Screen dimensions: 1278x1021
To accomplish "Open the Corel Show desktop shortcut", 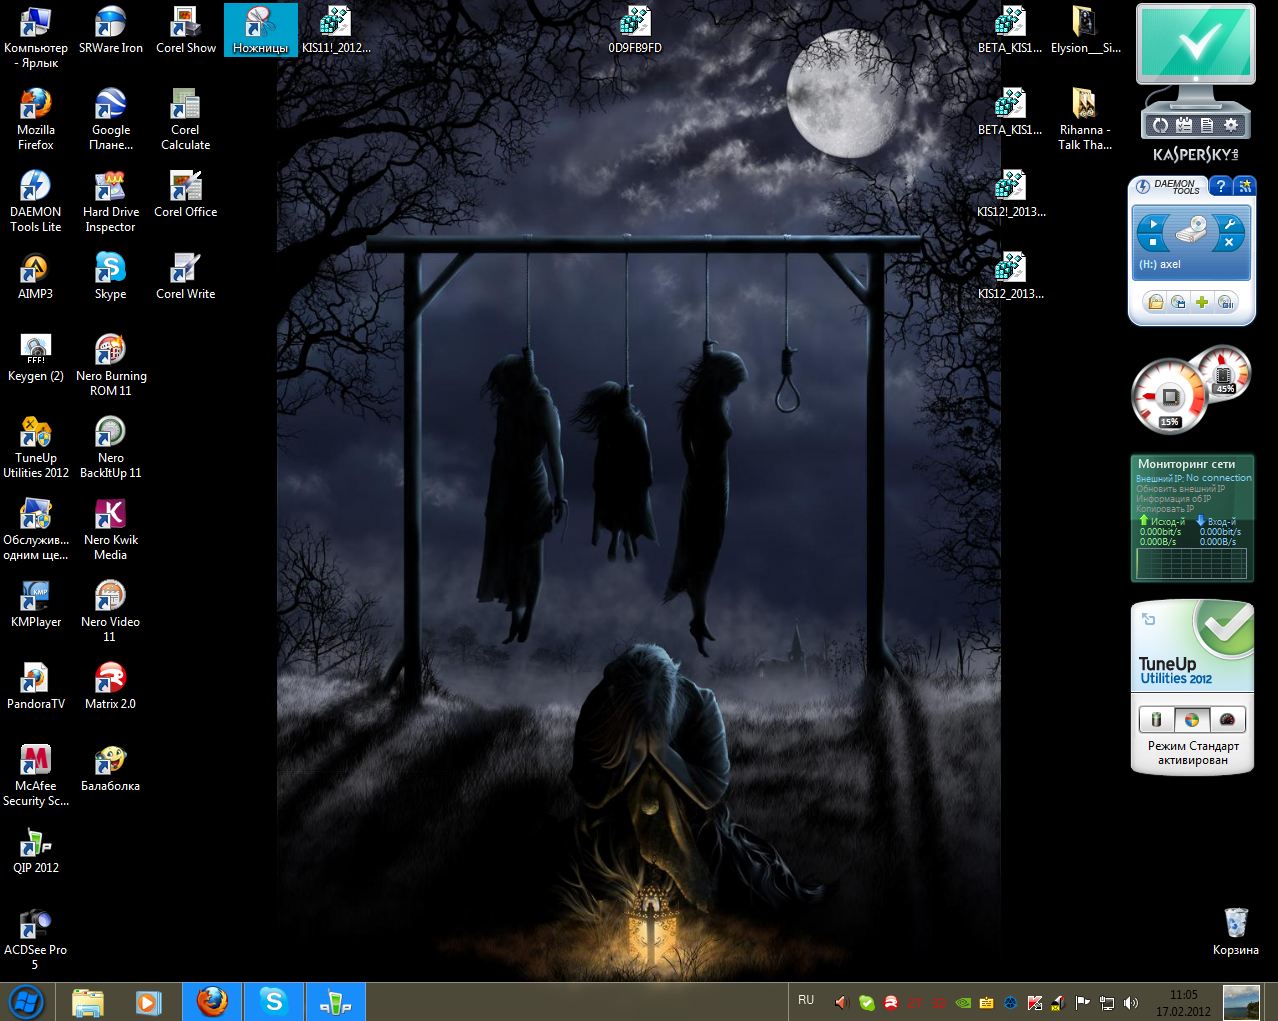I will click(x=186, y=30).
